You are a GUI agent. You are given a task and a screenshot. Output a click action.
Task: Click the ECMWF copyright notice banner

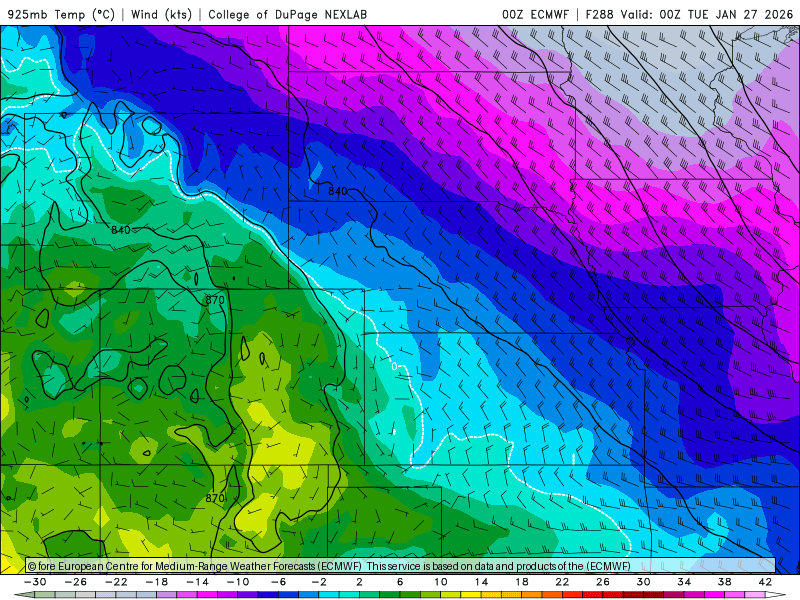coord(401,566)
